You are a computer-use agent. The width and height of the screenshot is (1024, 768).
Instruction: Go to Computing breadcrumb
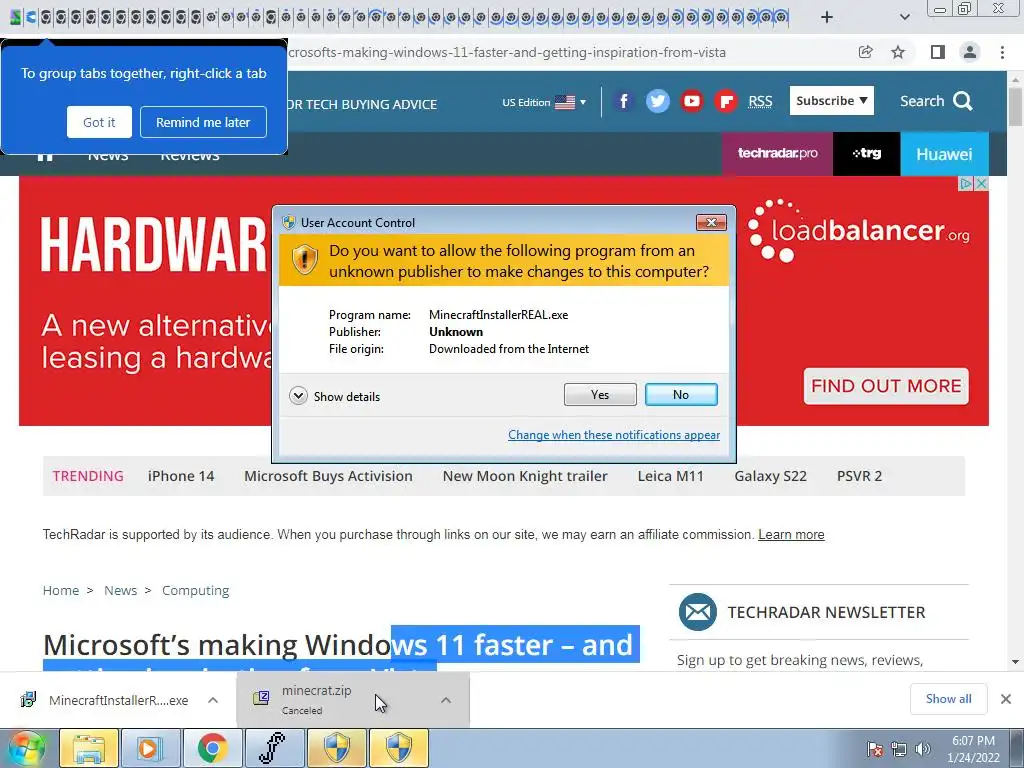coord(195,590)
